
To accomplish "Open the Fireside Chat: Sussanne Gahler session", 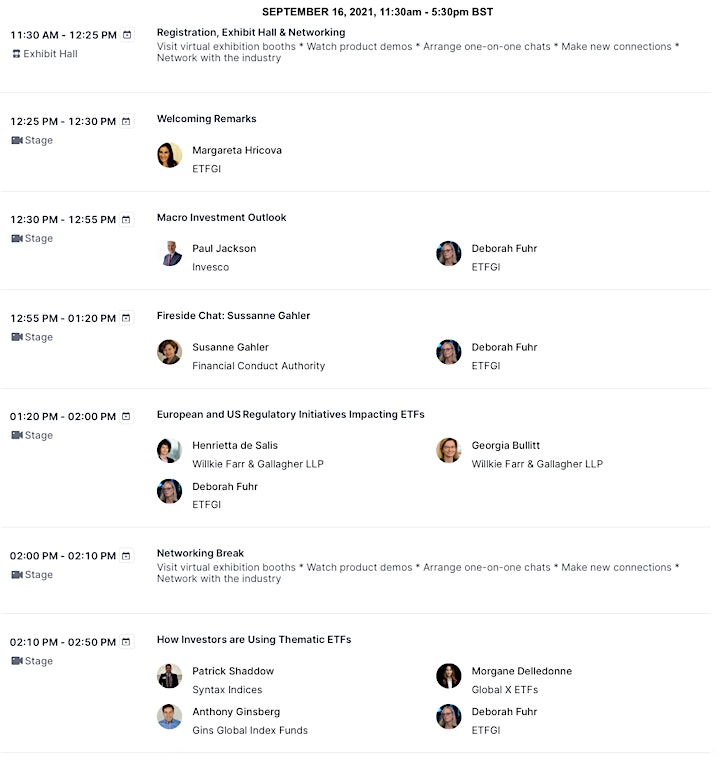I will click(x=233, y=316).
